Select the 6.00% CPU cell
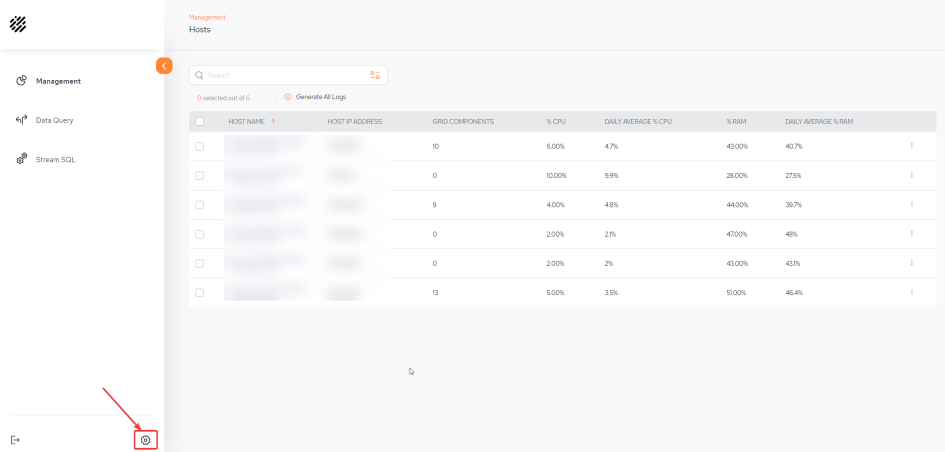Viewport: 945px width, 452px height. (x=556, y=146)
